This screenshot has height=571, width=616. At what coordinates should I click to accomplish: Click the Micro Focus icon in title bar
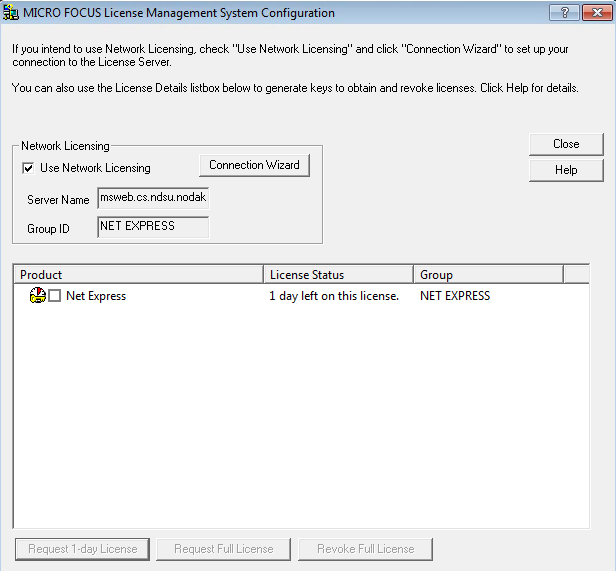pyautogui.click(x=11, y=13)
